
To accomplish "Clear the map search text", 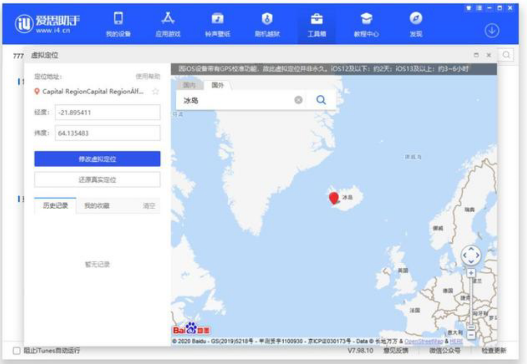I will tap(298, 100).
